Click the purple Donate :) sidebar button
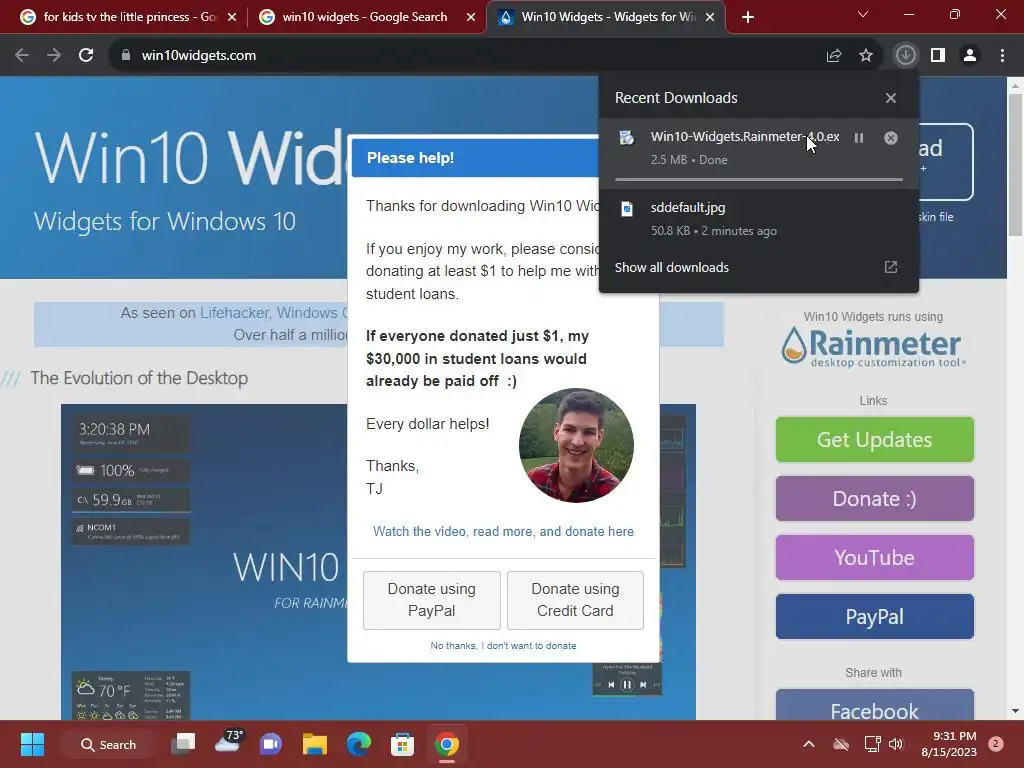This screenshot has width=1024, height=768. [874, 498]
